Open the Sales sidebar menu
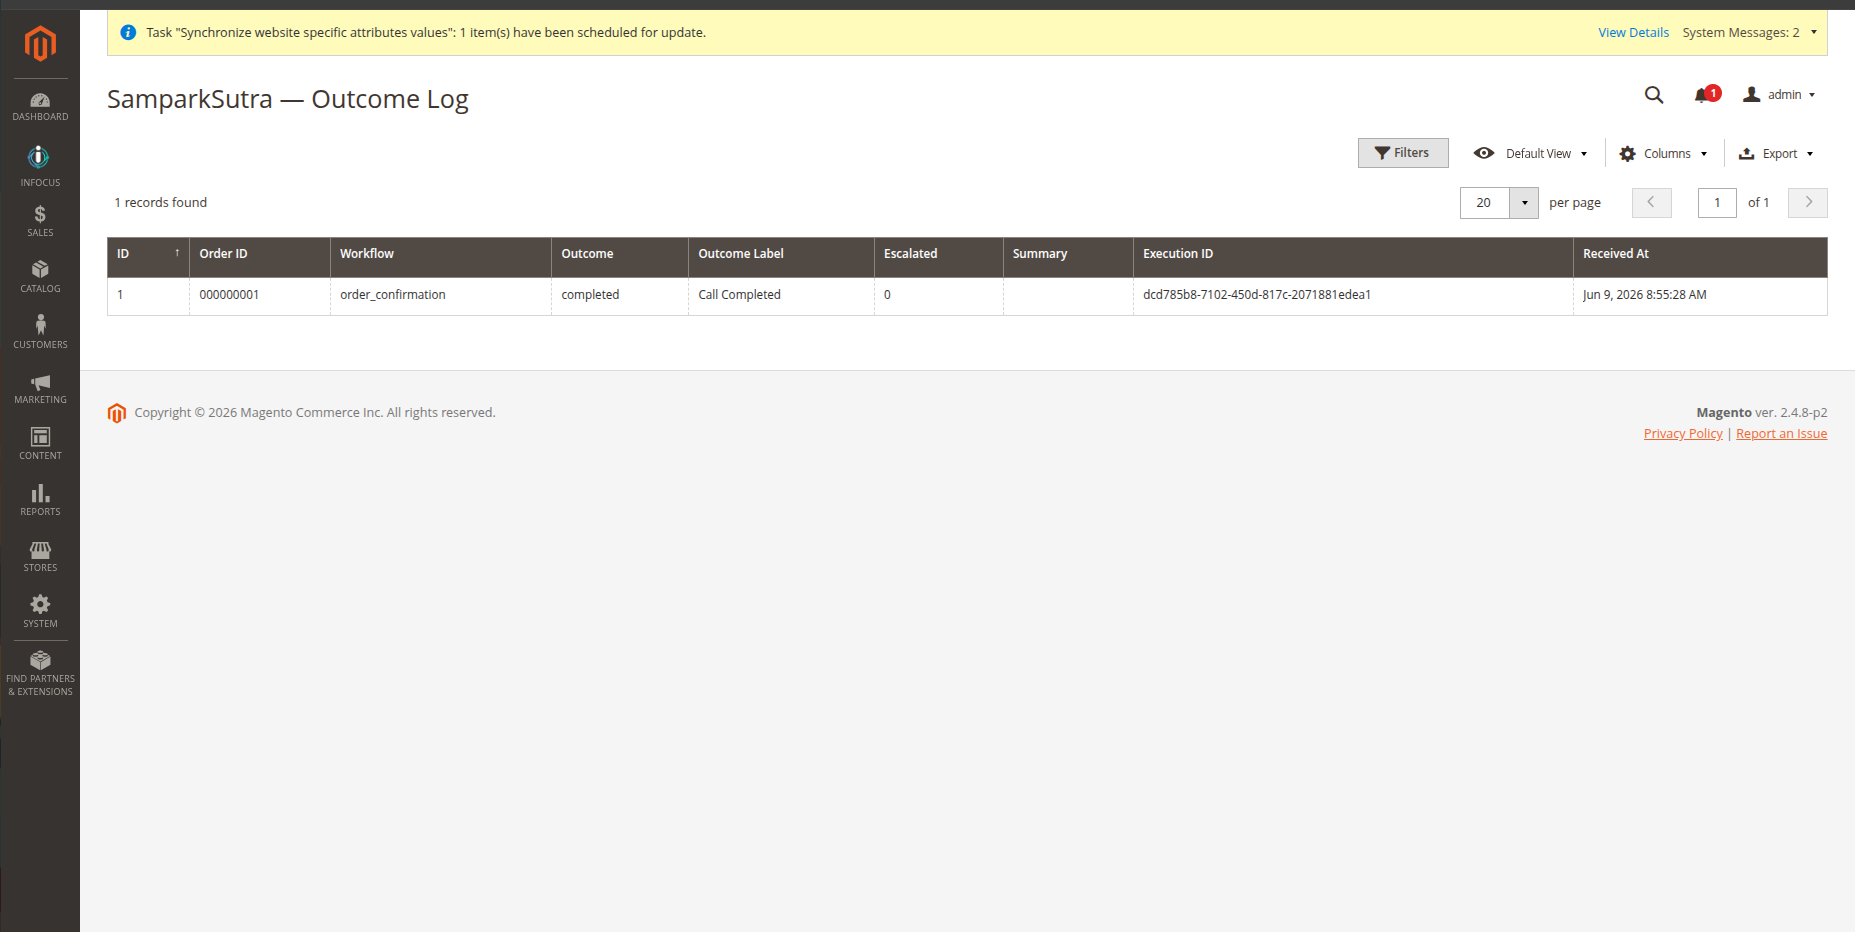1855x932 pixels. point(40,221)
